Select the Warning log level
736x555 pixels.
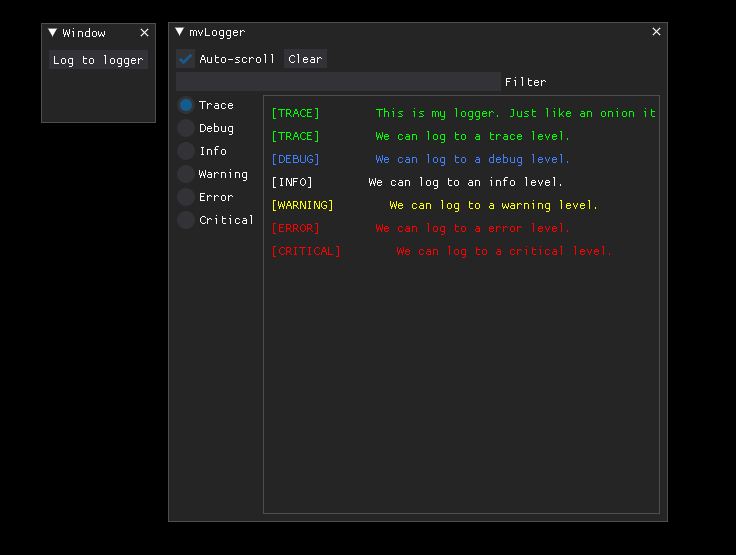coord(186,174)
